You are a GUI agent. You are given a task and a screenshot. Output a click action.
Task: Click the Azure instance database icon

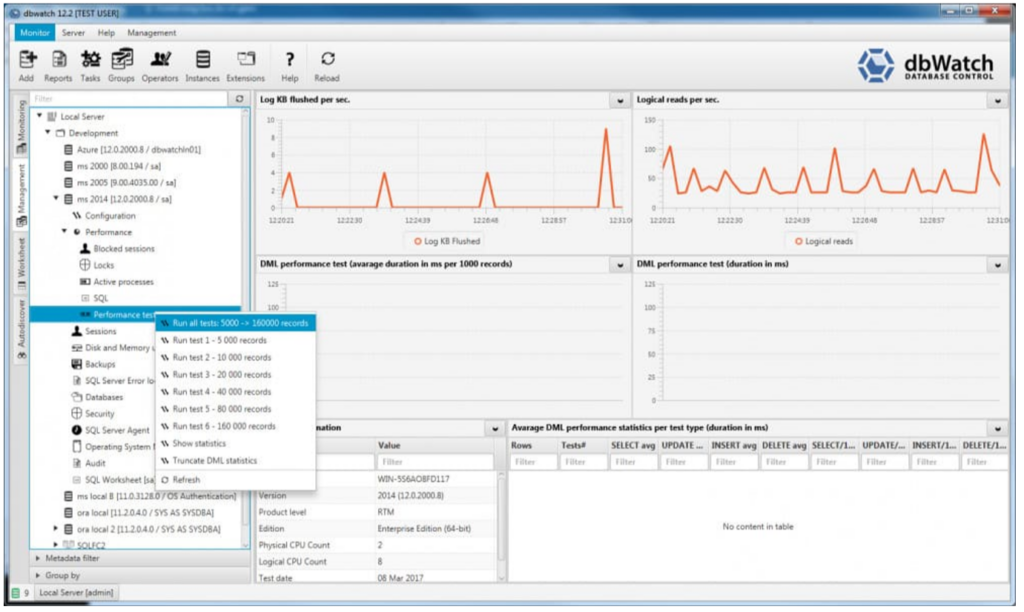69,150
